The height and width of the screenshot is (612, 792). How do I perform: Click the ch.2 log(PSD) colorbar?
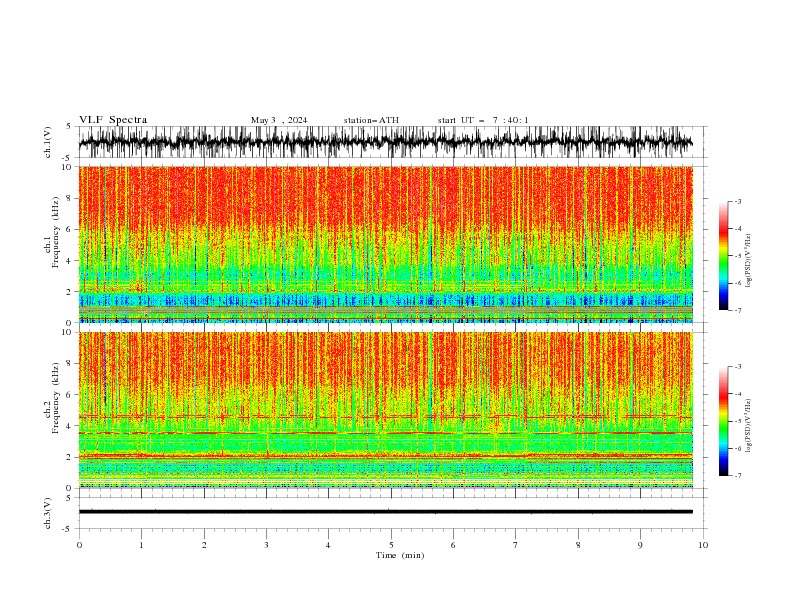click(724, 421)
